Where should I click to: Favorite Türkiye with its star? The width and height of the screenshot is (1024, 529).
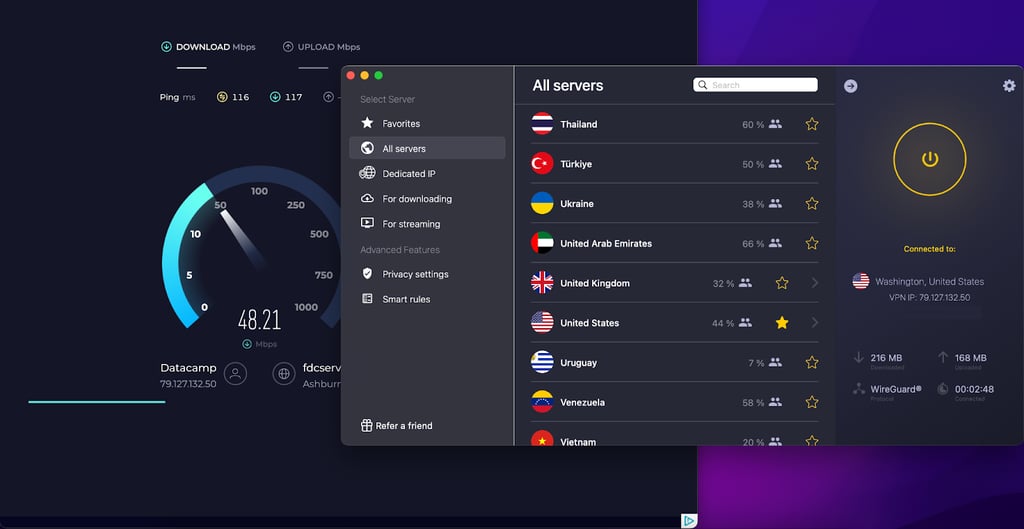point(812,164)
